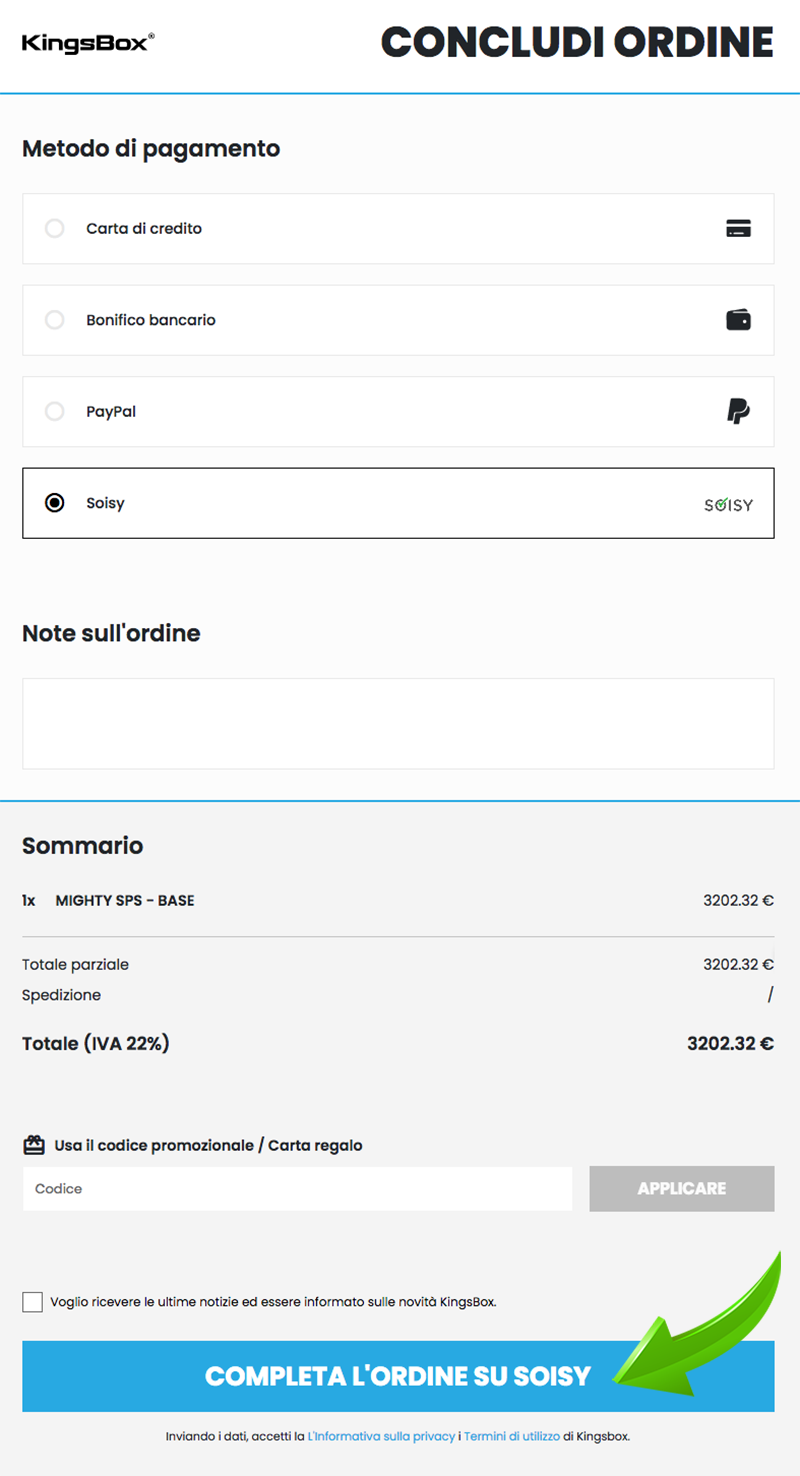Click the Note sull'ordine text area
800x1476 pixels.
[398, 723]
